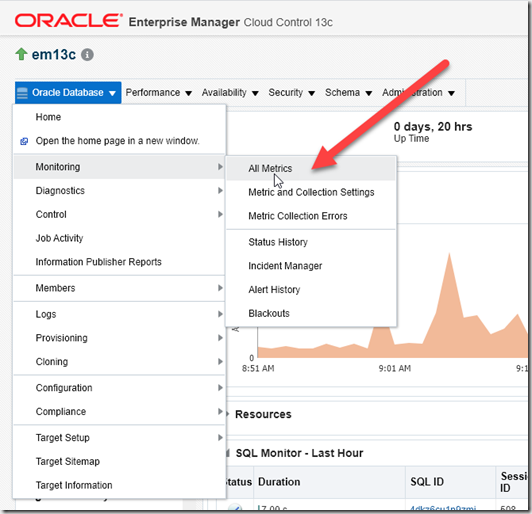Open Incident Manager

click(311, 266)
